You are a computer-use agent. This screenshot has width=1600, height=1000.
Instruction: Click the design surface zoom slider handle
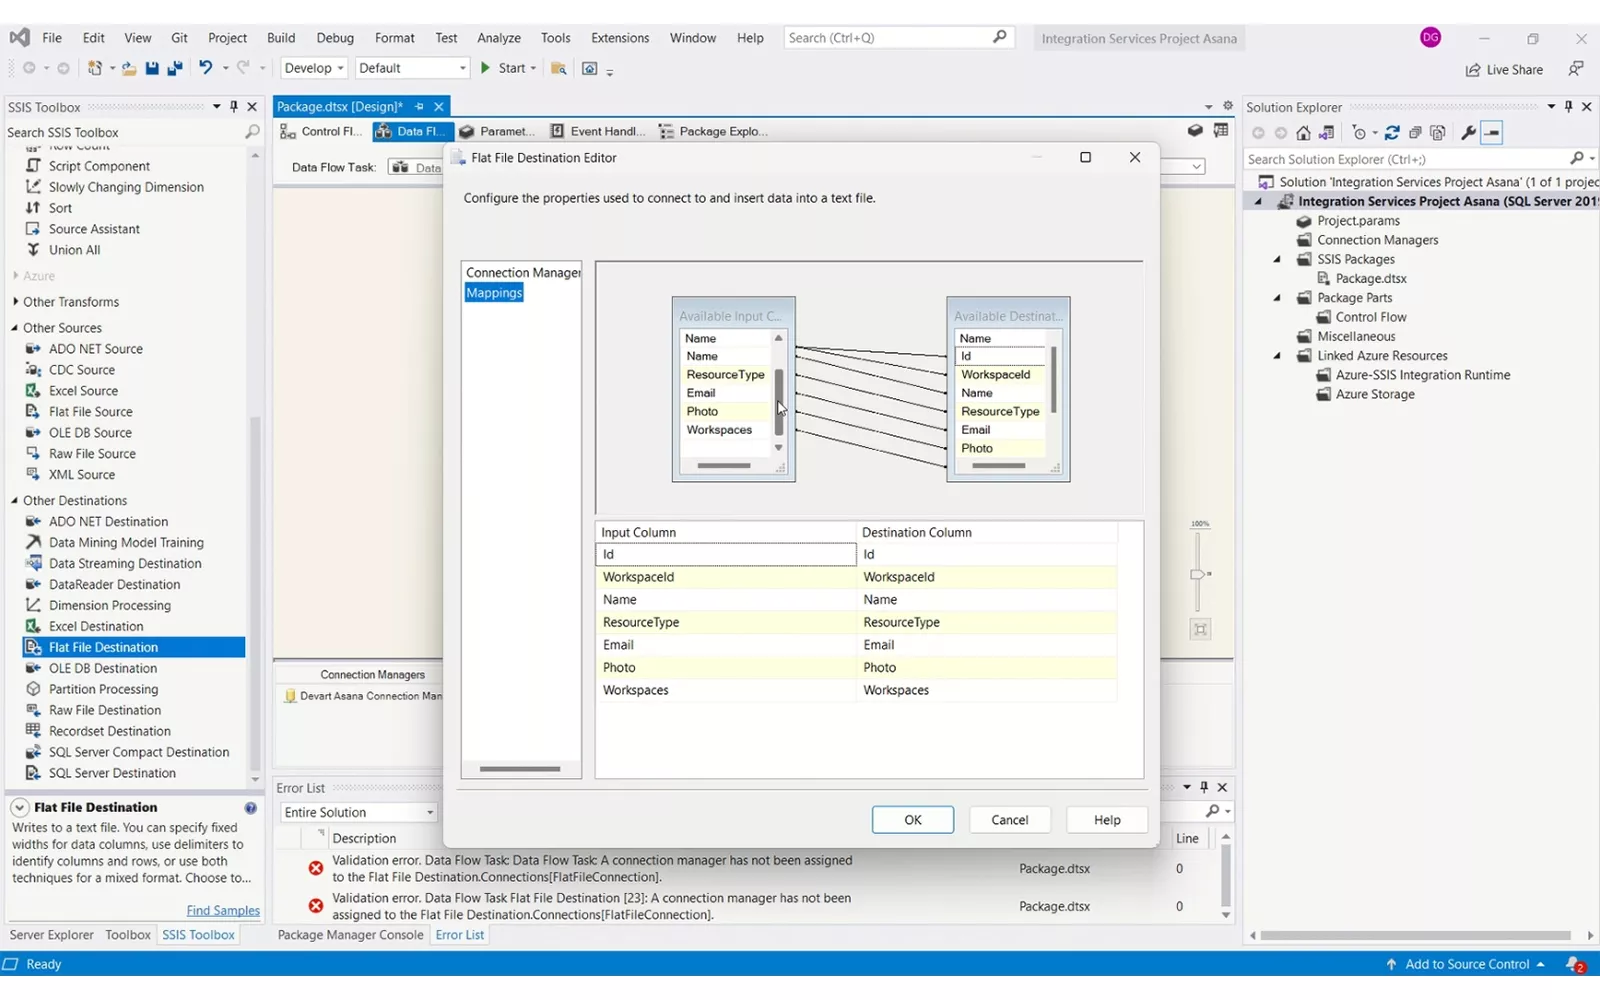[1197, 574]
